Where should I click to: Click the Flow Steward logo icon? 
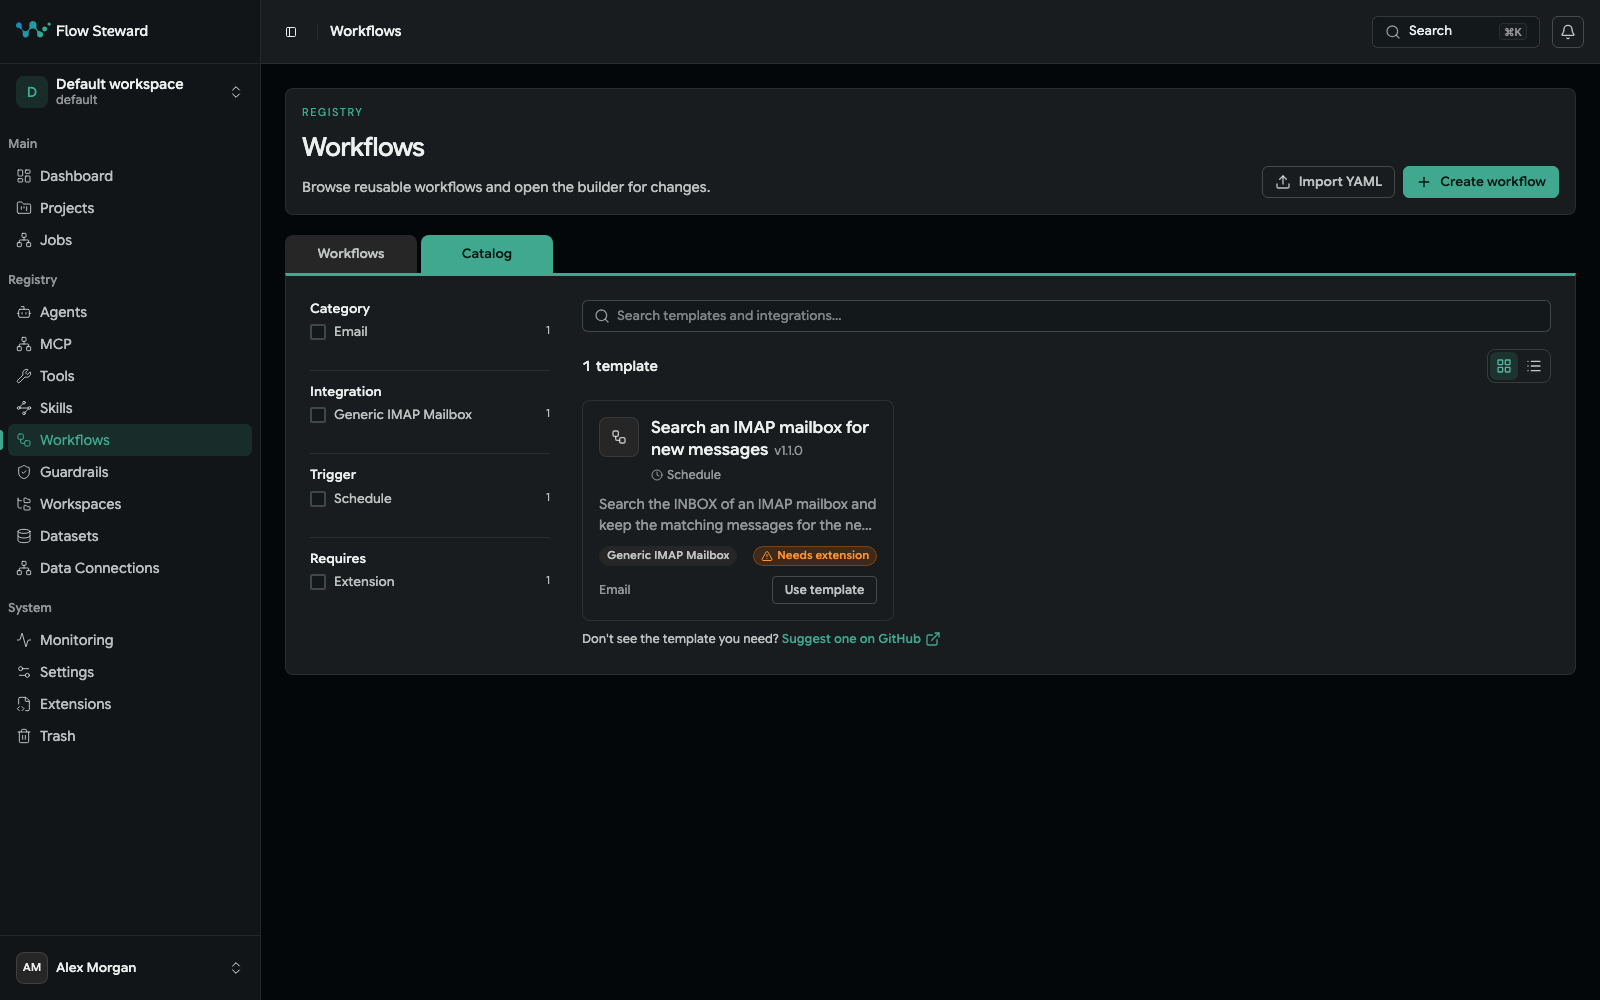[32, 30]
